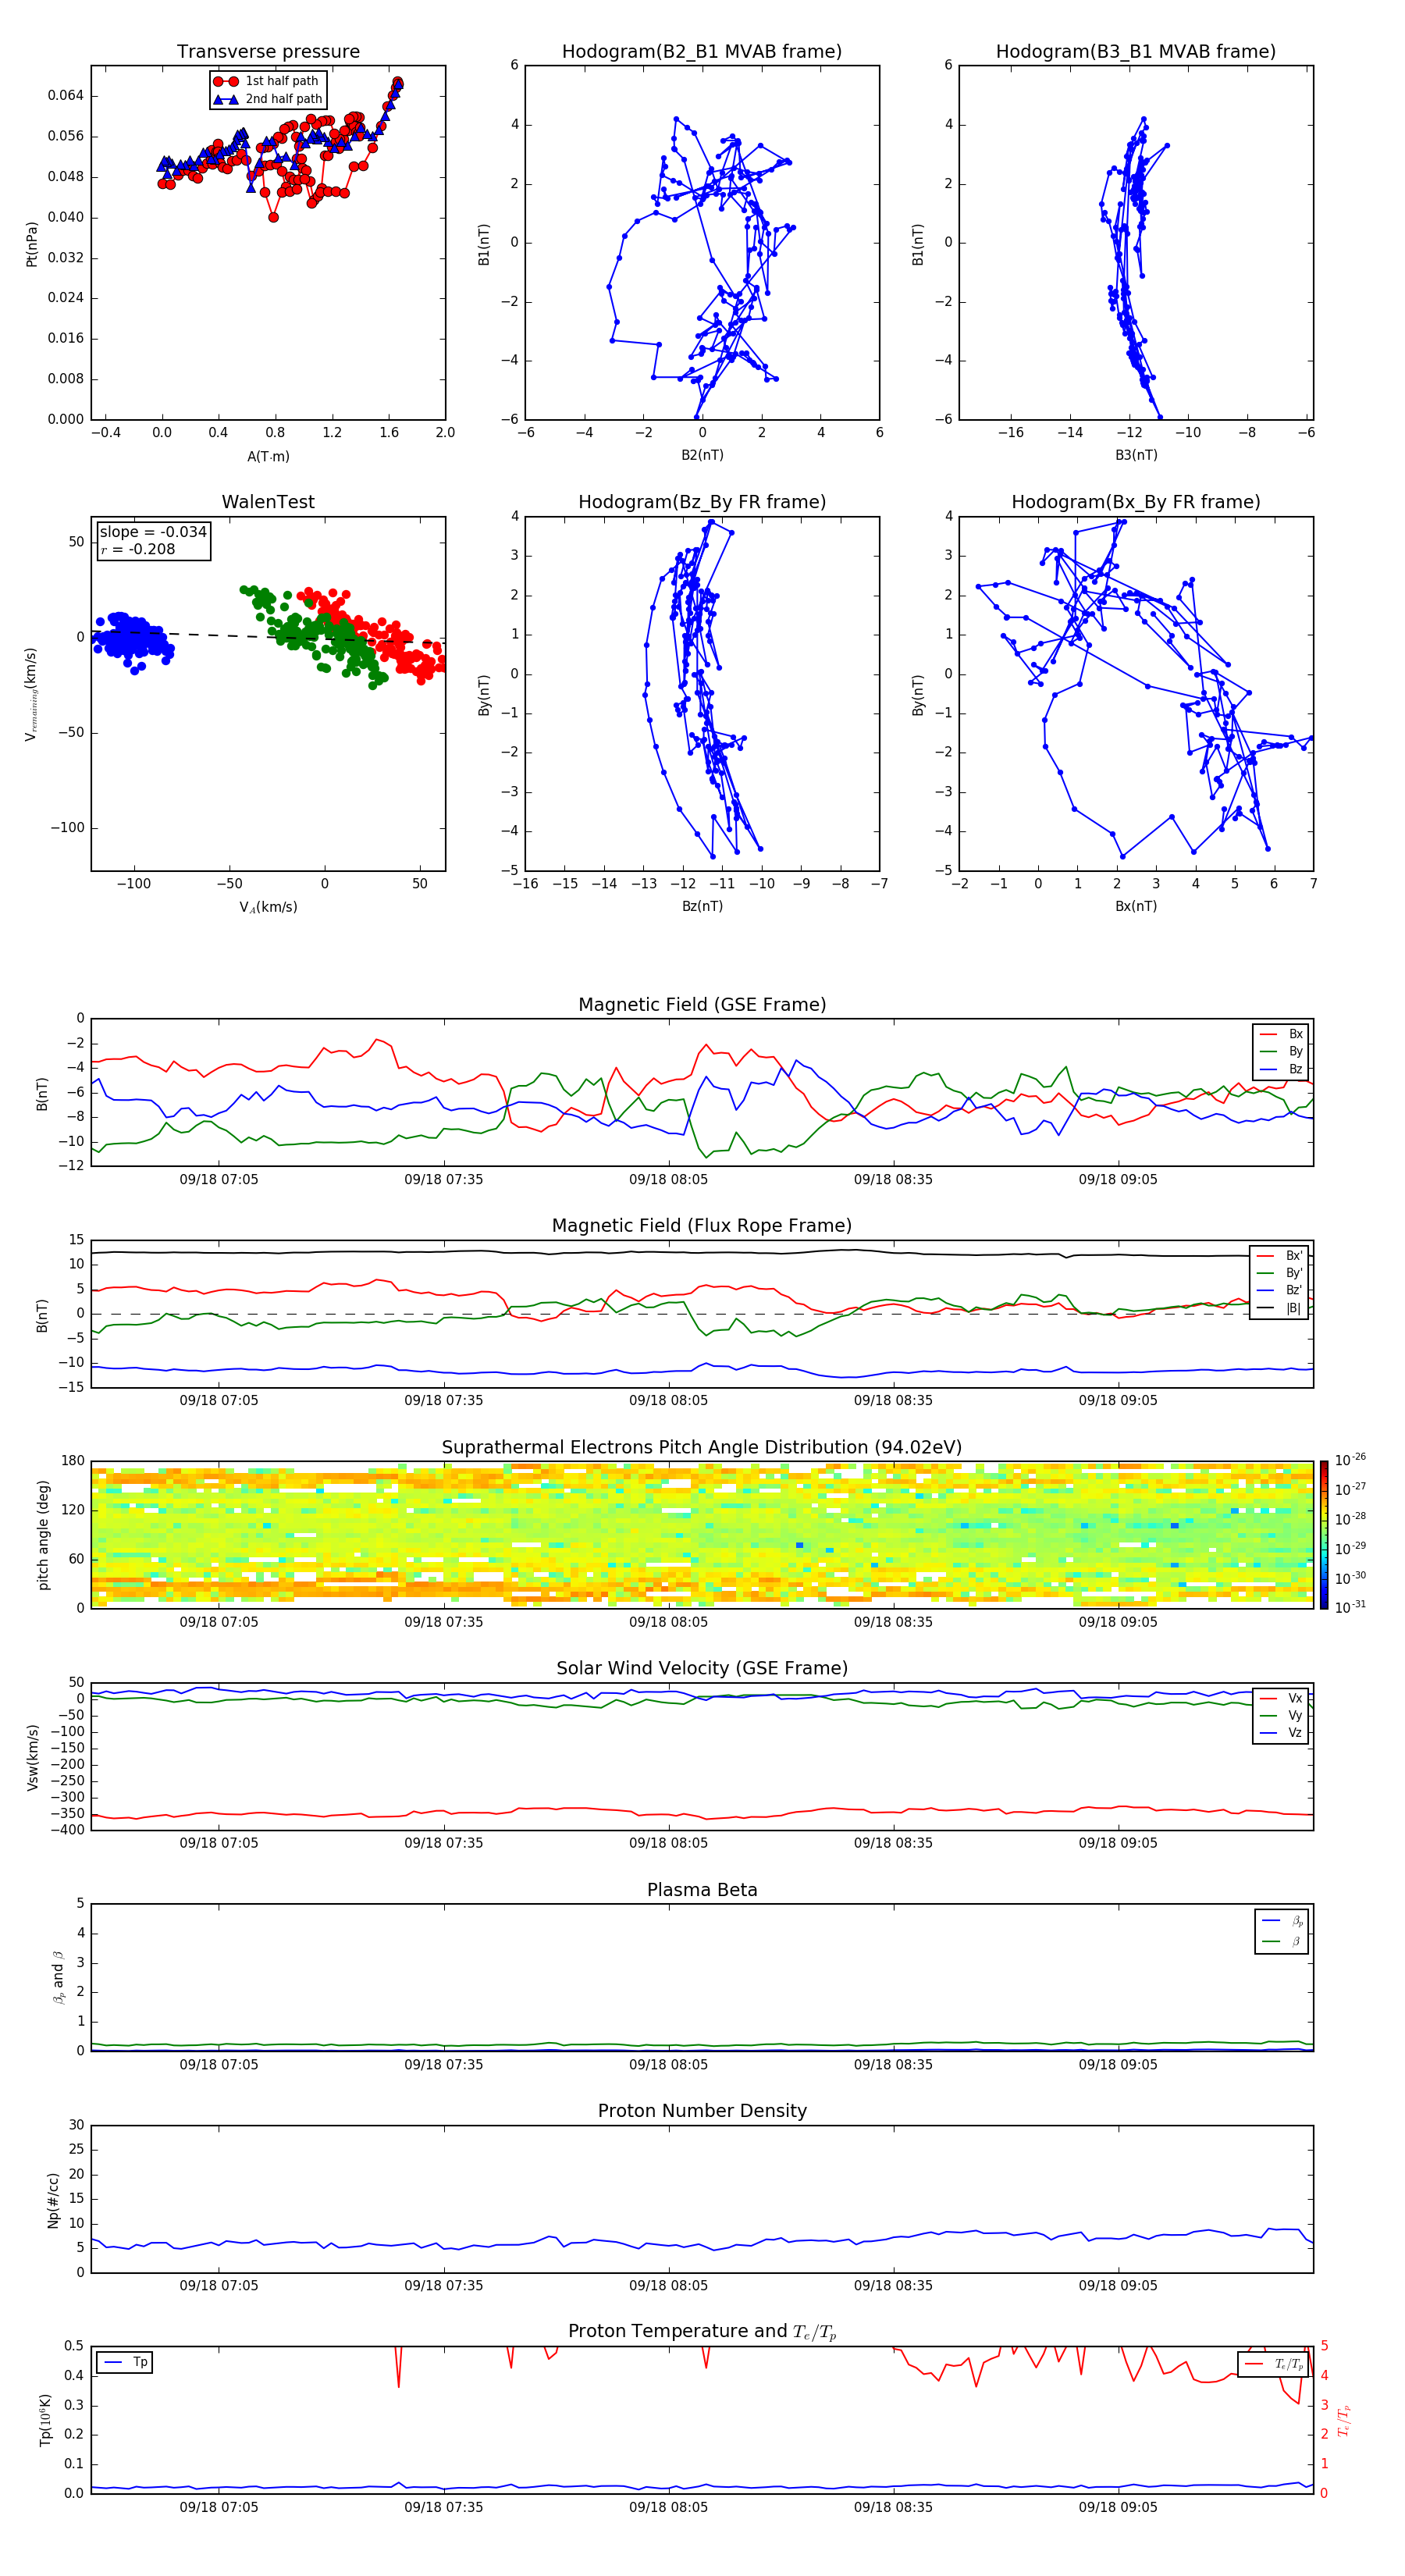The image size is (1405, 2576).
Task: Select the βp legend entry
Action: [1282, 1921]
